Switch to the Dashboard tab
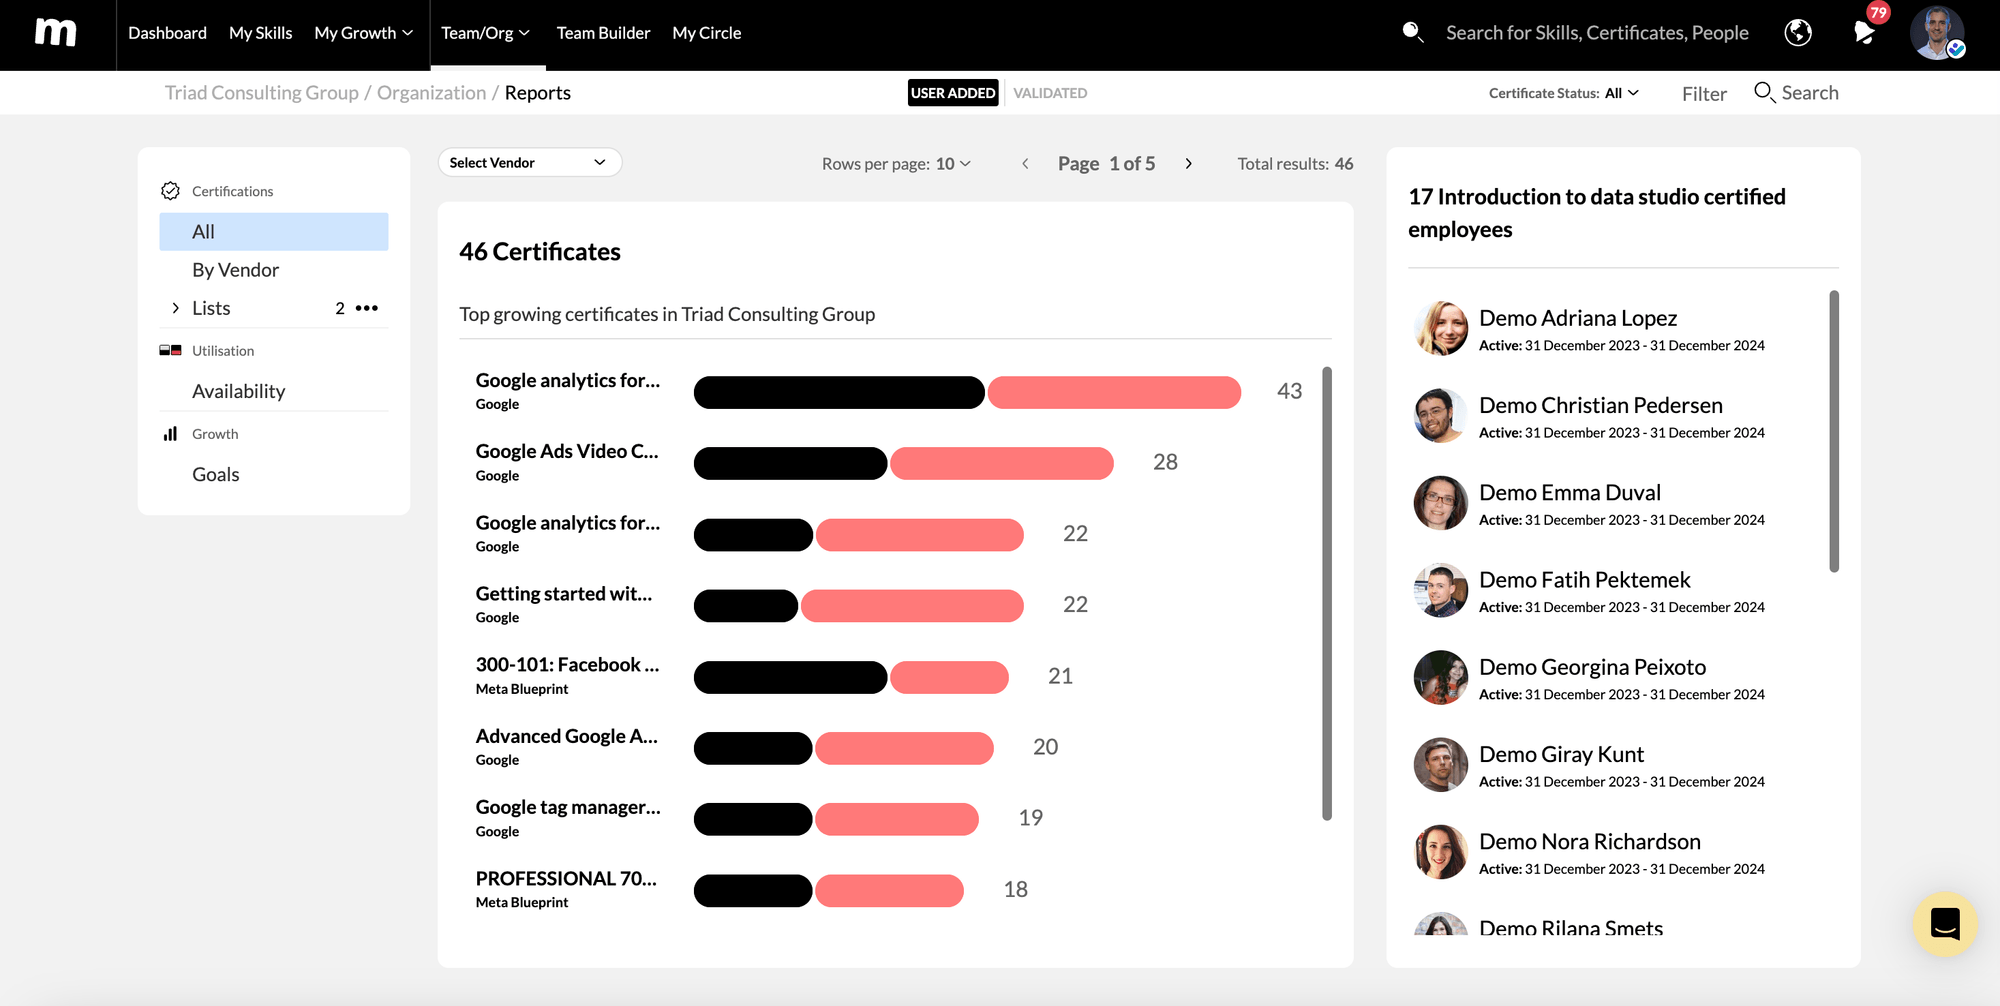Screen dimensions: 2000x1006 167,32
